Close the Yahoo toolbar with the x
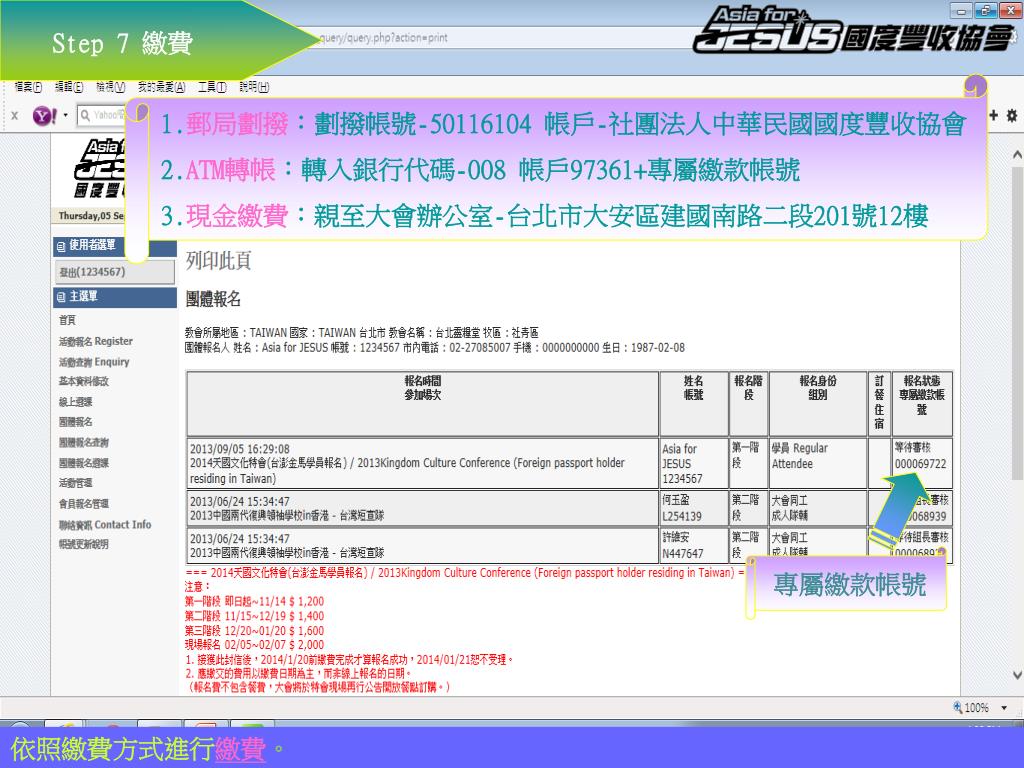Viewport: 1024px width, 768px height. pos(14,116)
